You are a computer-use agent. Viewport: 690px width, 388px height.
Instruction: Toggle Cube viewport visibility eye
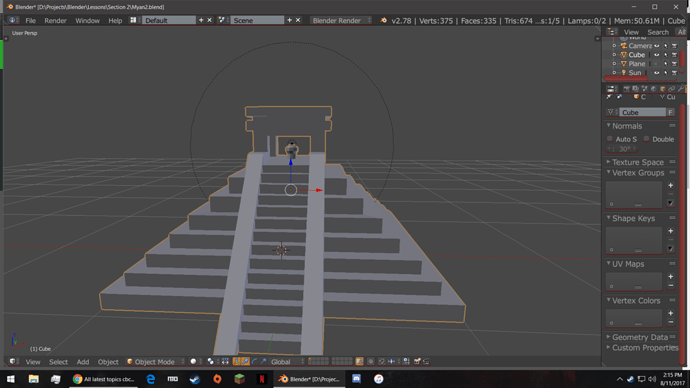coord(657,55)
